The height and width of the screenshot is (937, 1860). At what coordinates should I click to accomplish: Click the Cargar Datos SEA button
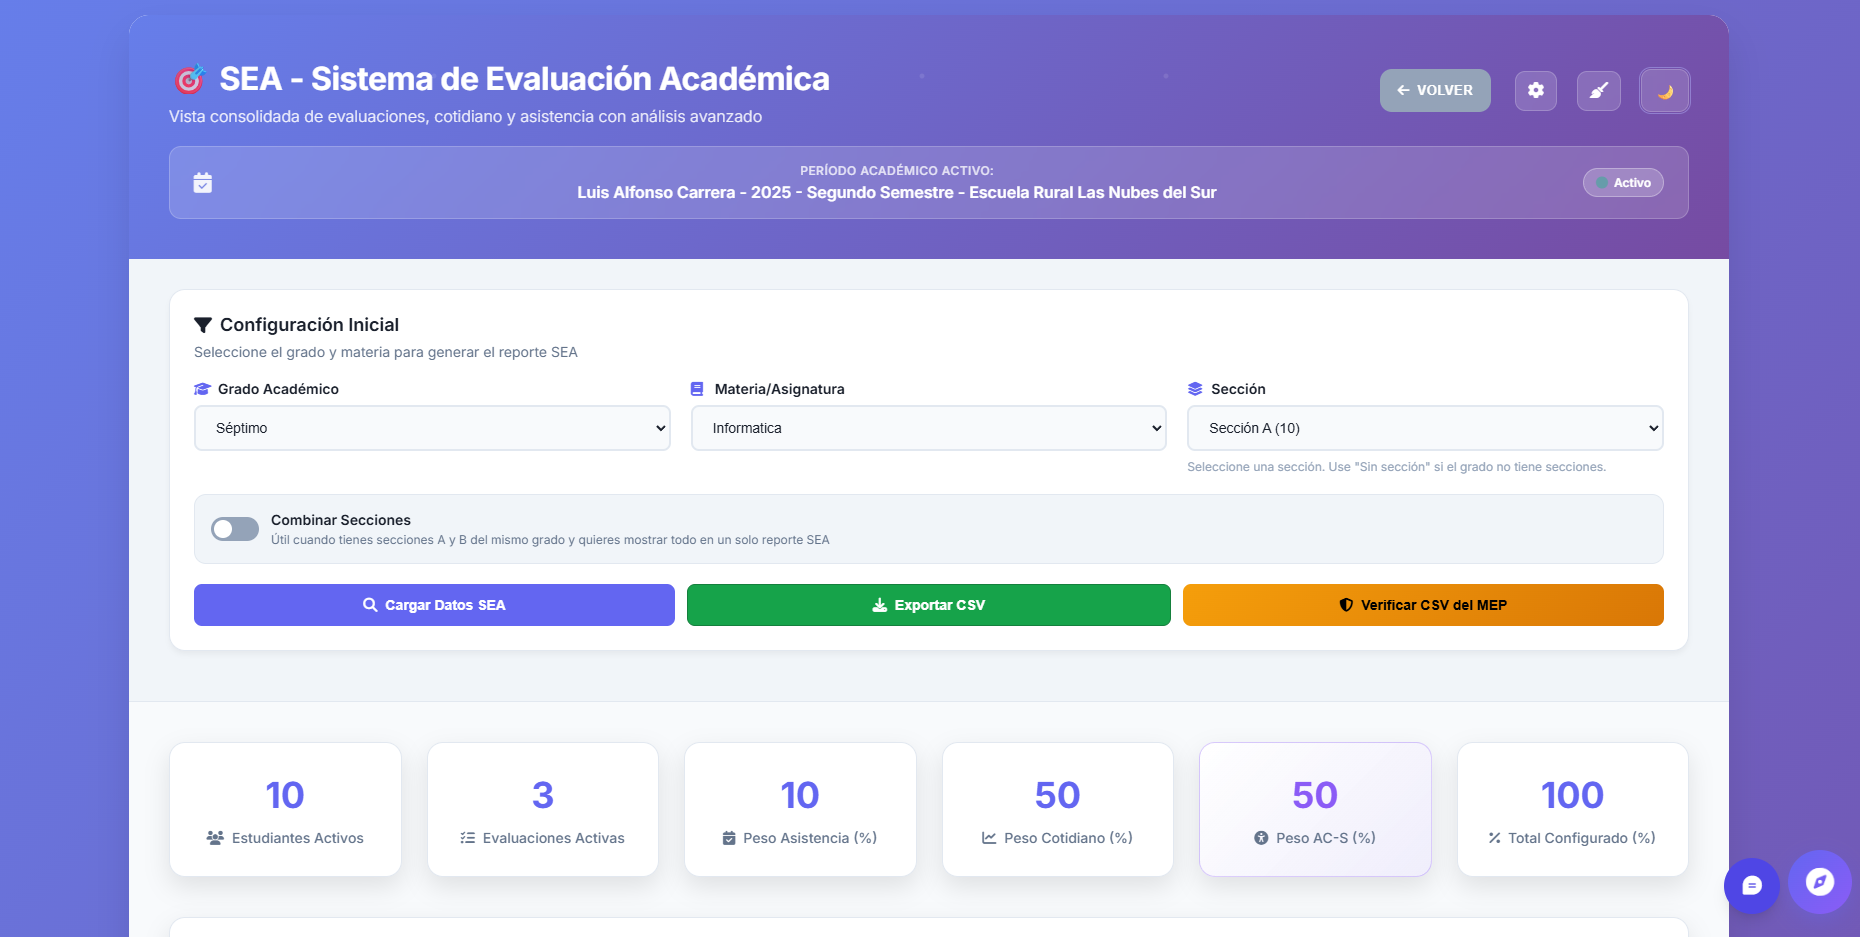[434, 605]
